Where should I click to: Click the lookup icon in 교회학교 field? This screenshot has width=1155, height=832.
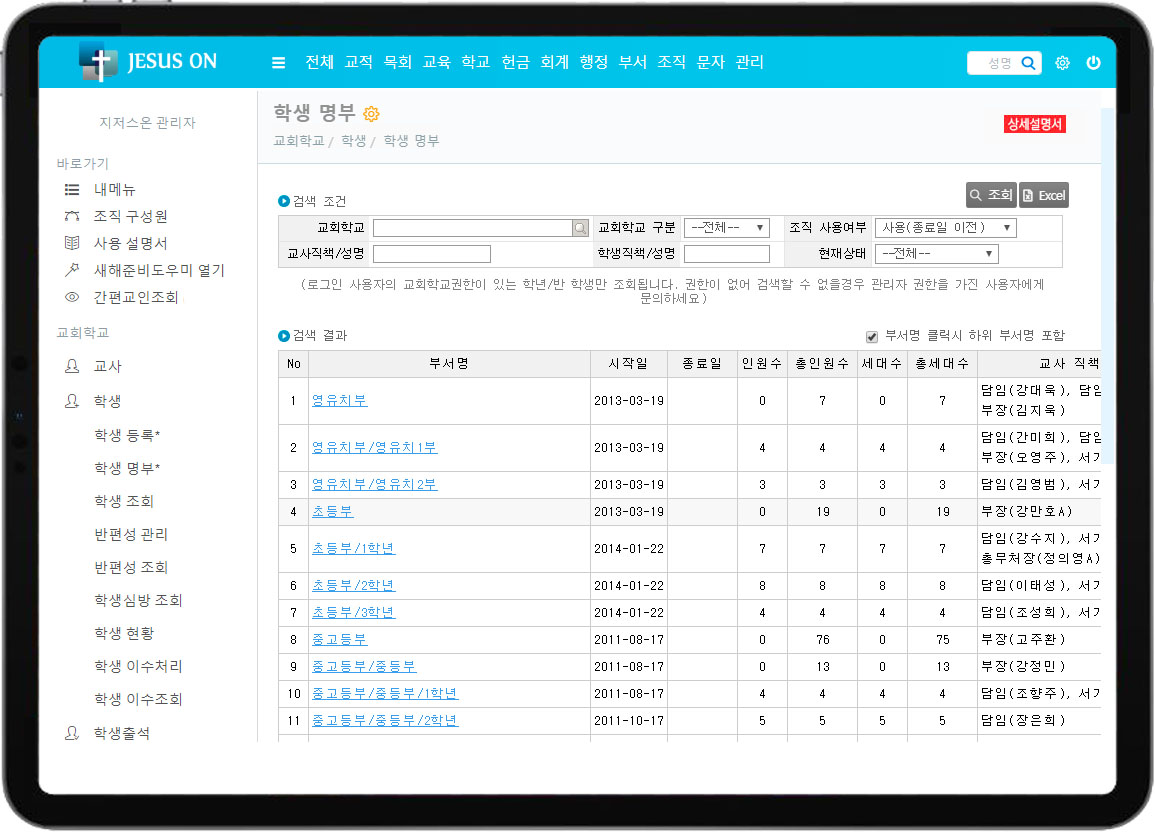click(580, 228)
